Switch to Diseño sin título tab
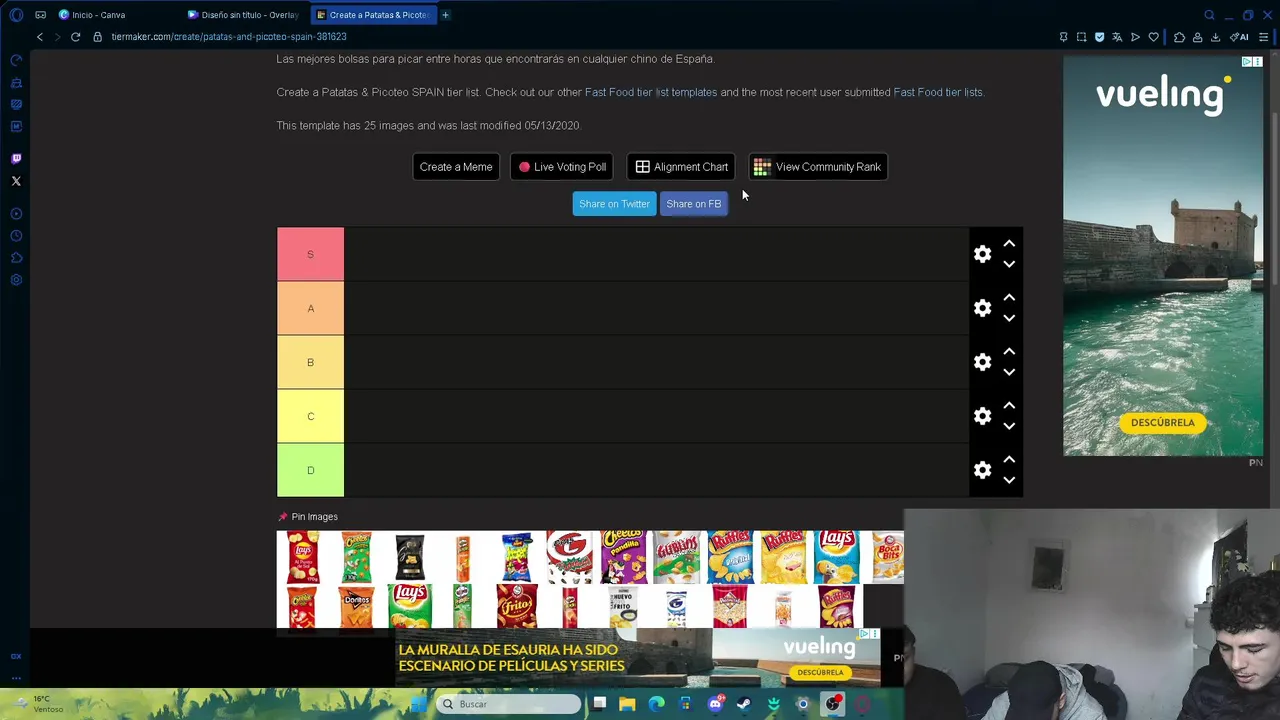Screen dimensions: 1280x720 point(245,15)
